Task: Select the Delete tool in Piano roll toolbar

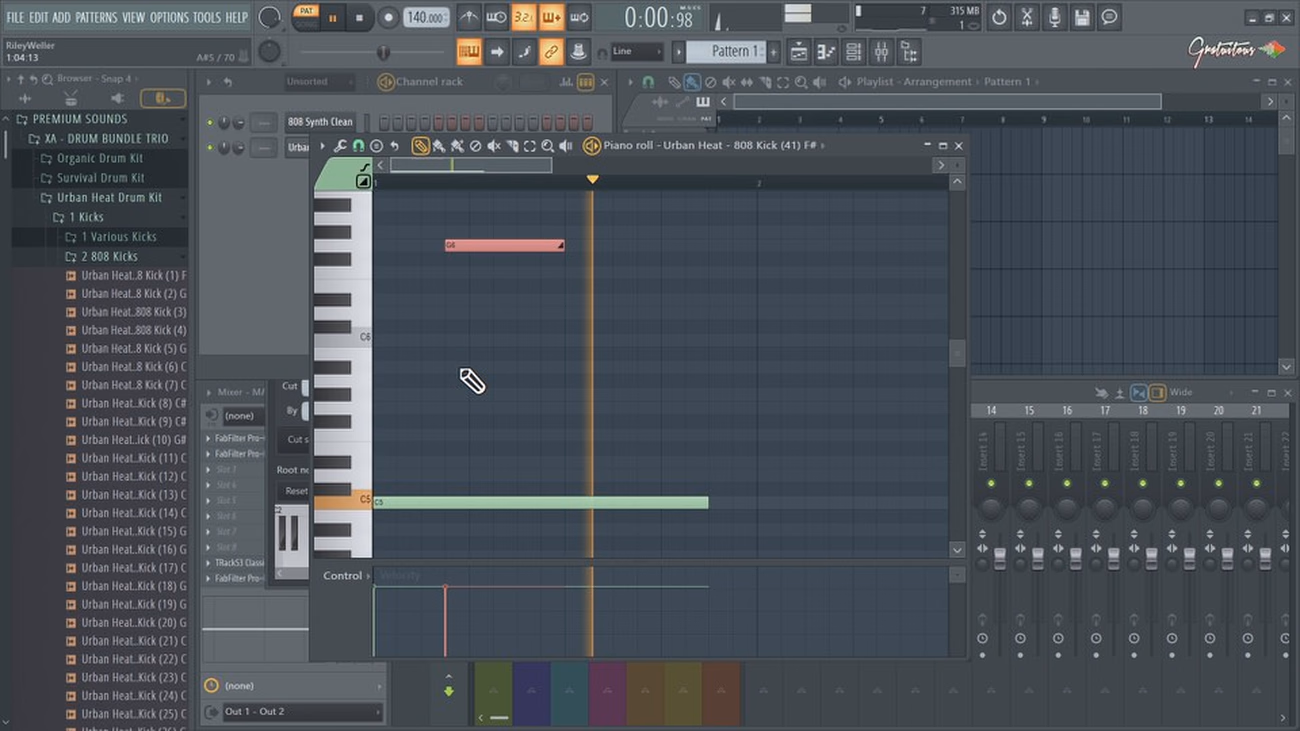Action: tap(476, 146)
